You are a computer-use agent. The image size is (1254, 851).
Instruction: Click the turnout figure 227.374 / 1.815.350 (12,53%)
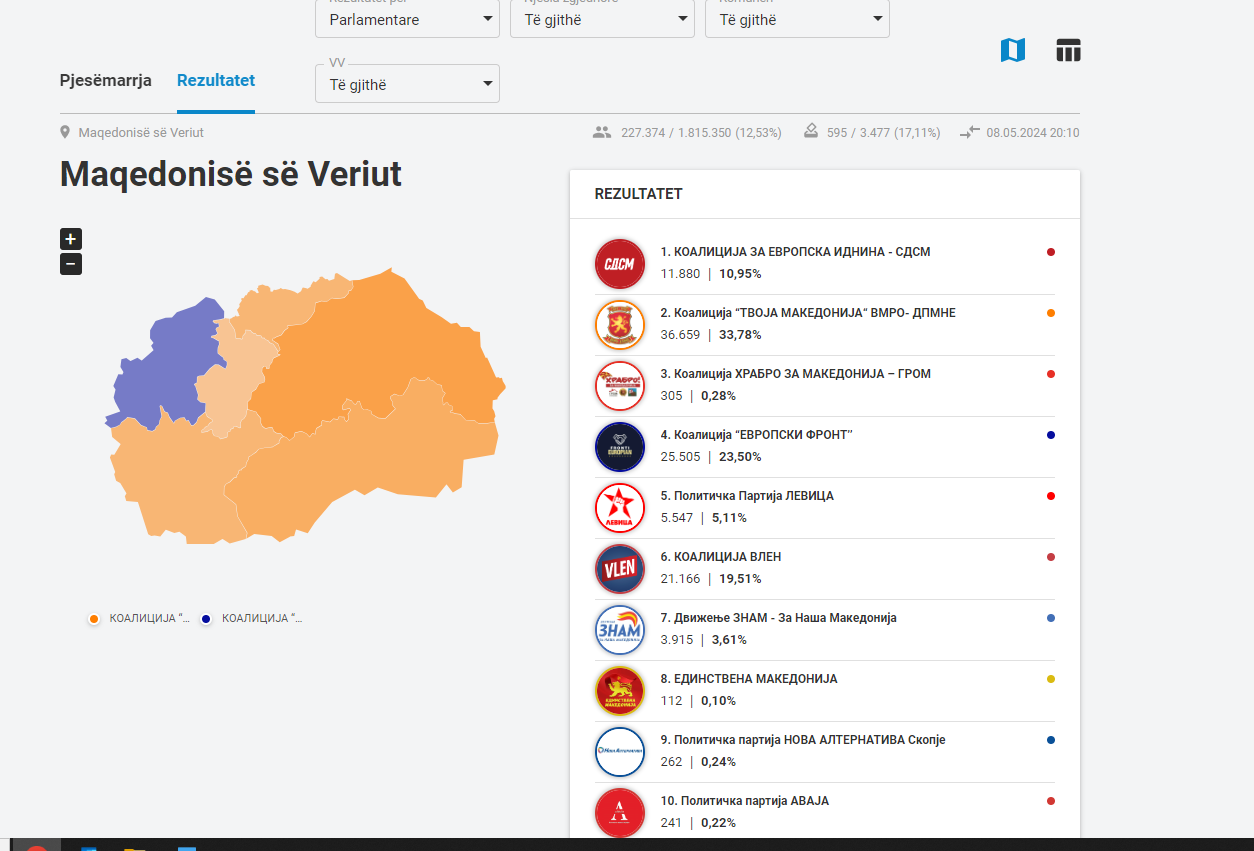pyautogui.click(x=701, y=132)
